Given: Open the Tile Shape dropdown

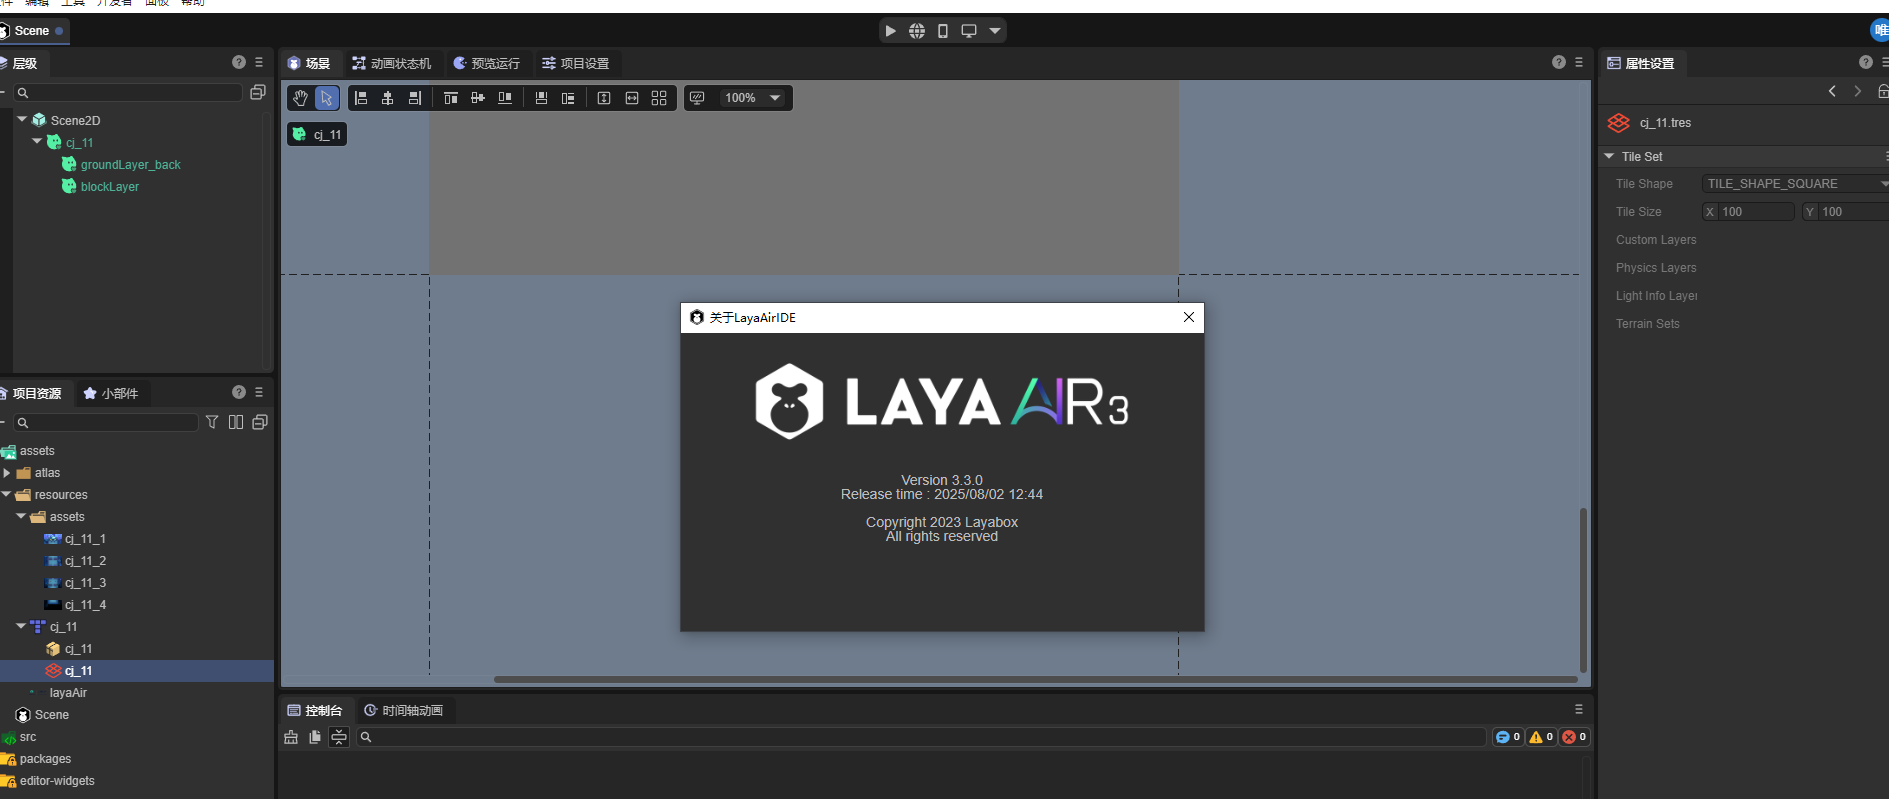Looking at the screenshot, I should click(1795, 184).
